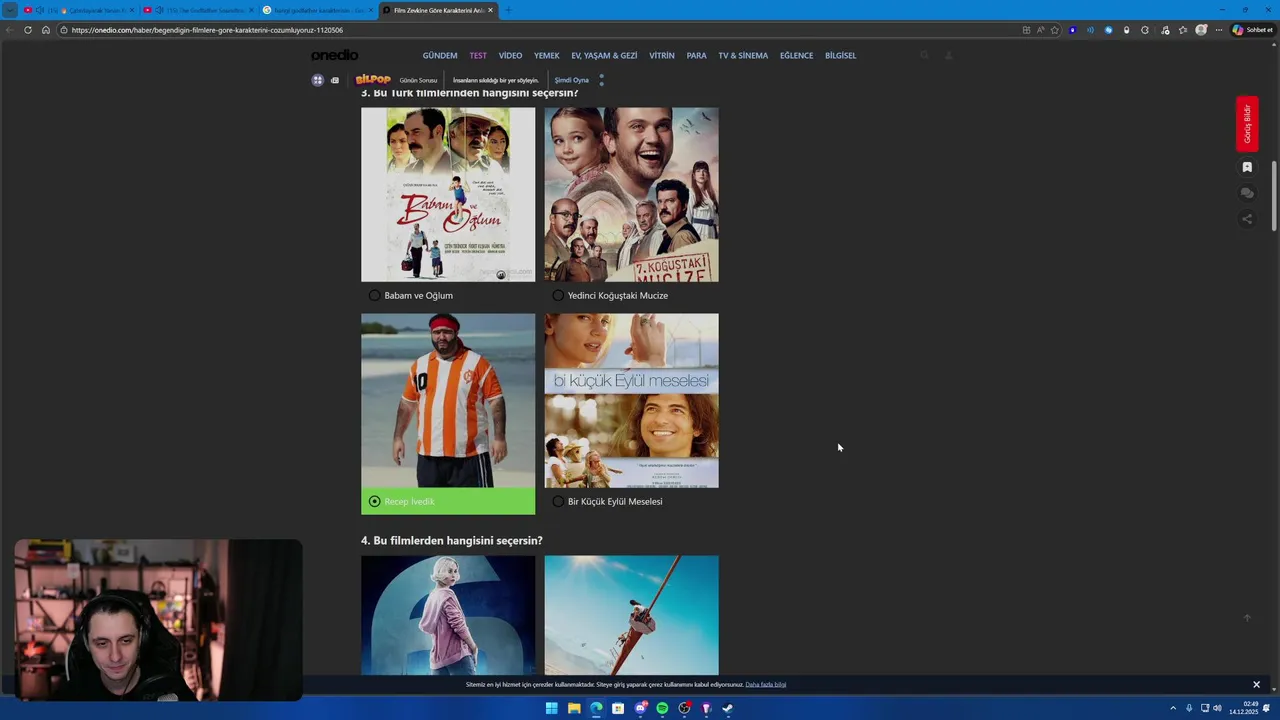Click the Daha fazla bilgi cookie link
1280x720 pixels.
pos(766,685)
